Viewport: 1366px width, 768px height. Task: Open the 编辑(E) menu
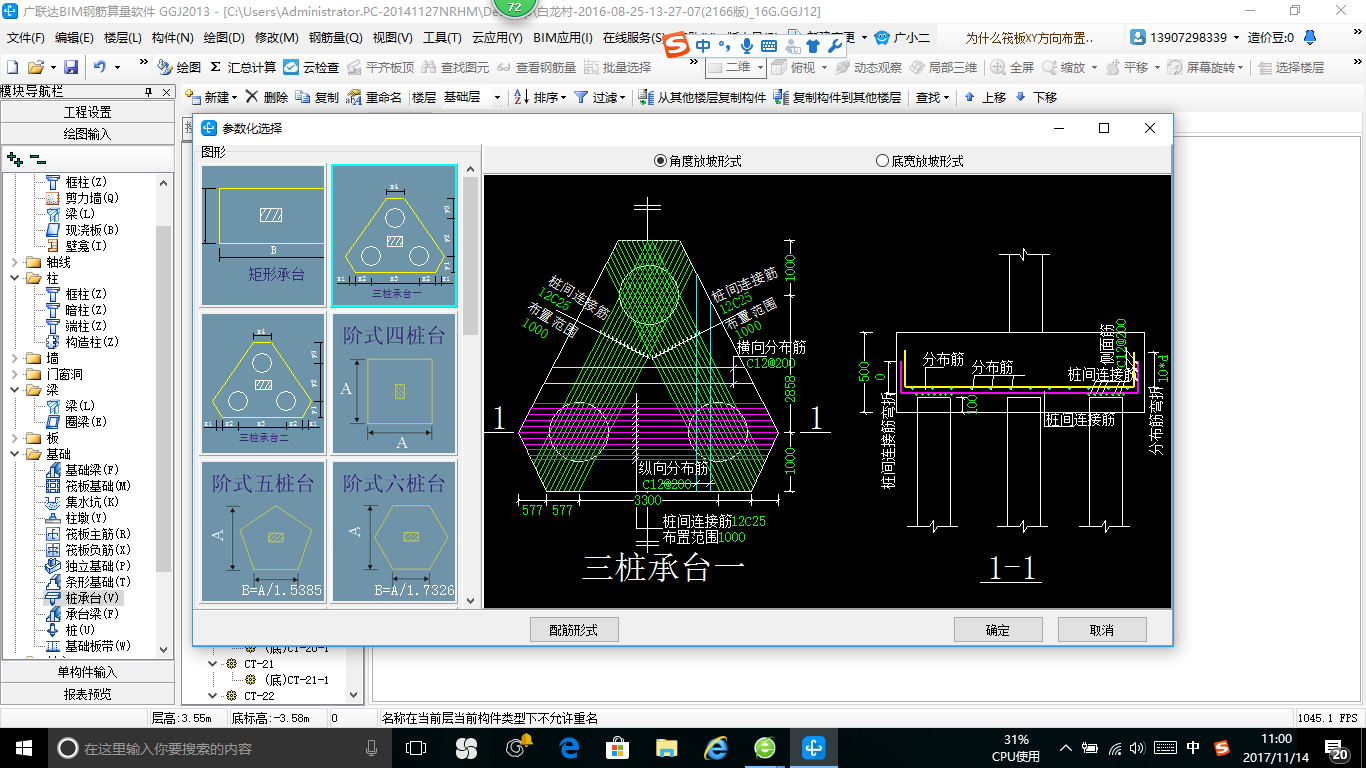click(x=74, y=38)
